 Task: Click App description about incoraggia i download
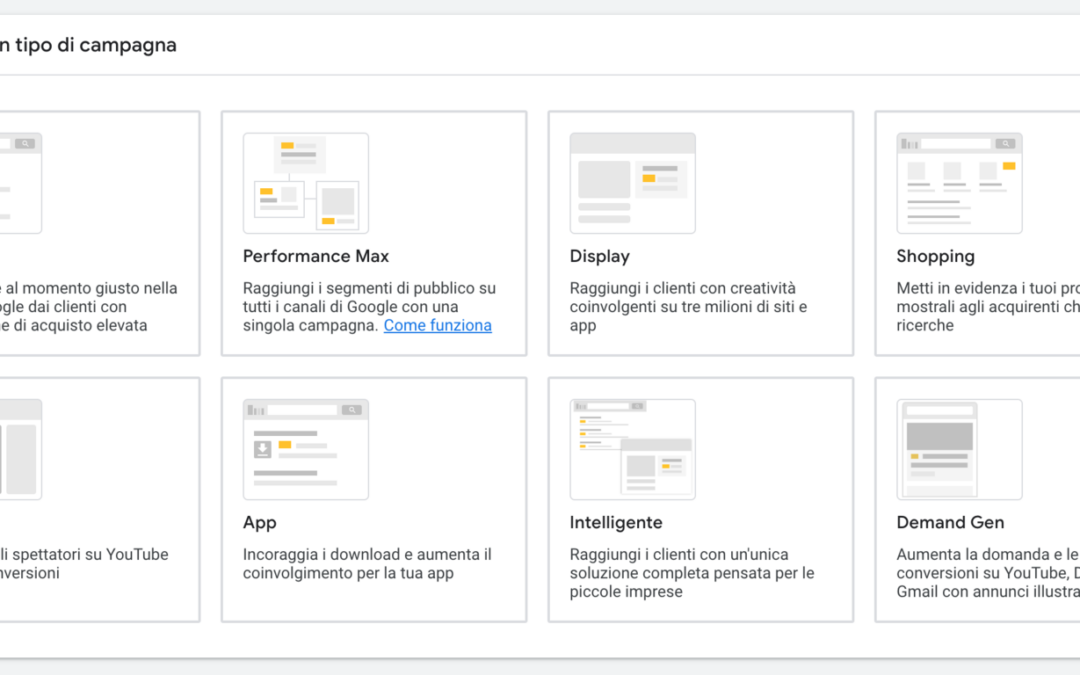point(367,563)
